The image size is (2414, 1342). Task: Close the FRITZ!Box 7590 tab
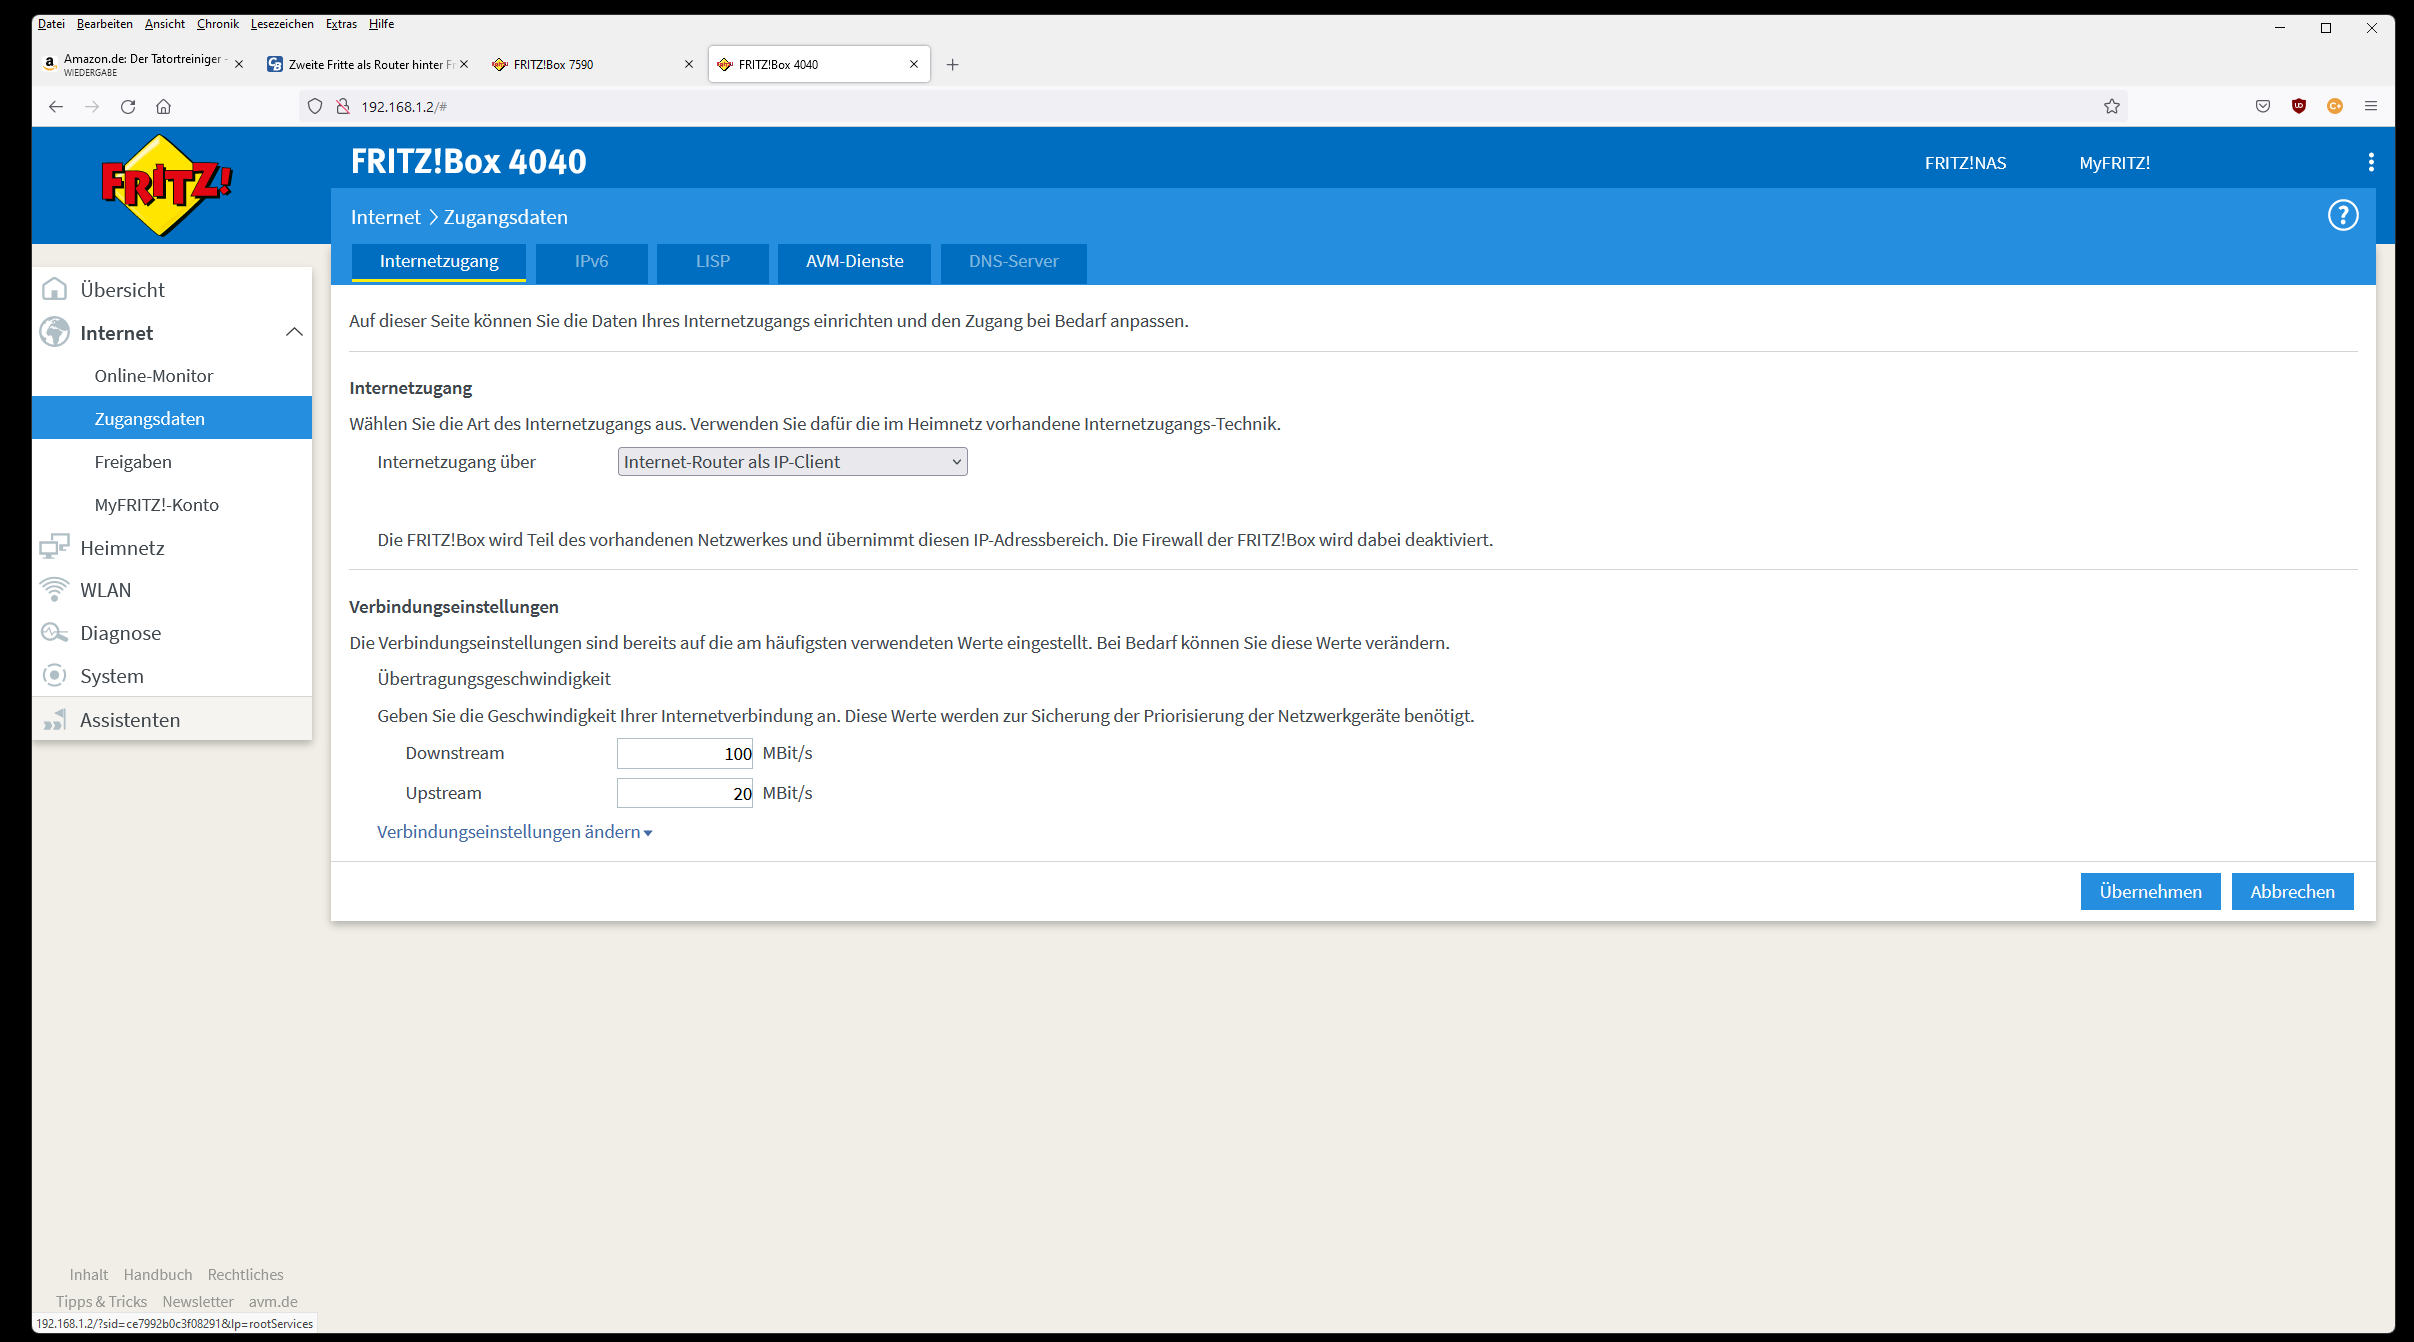pos(689,64)
